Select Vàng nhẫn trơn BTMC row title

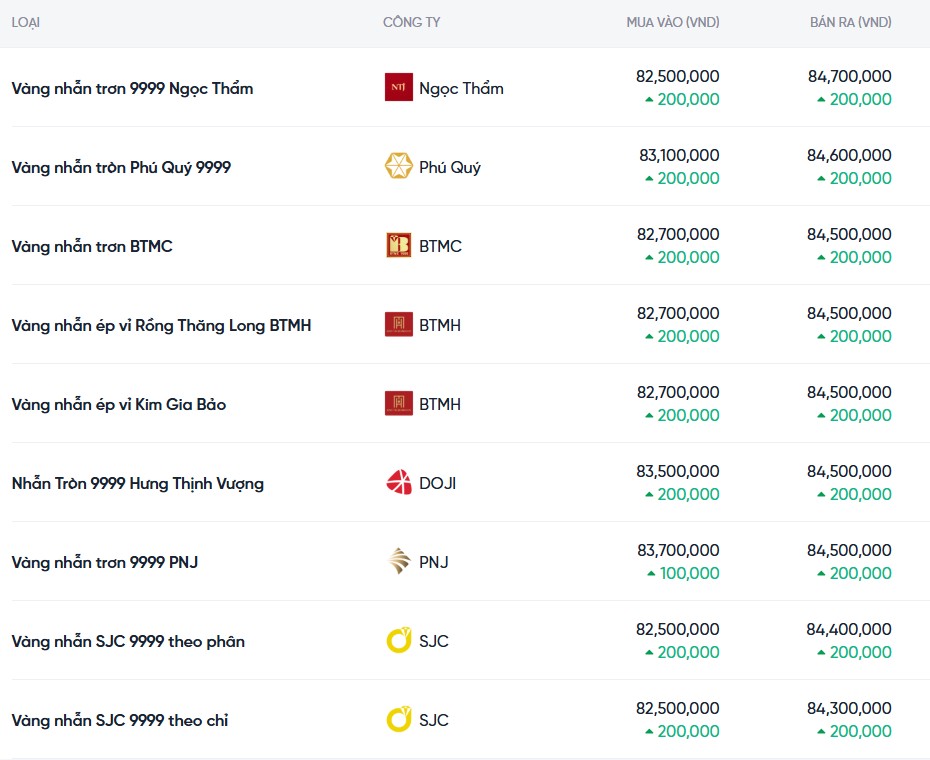point(92,246)
